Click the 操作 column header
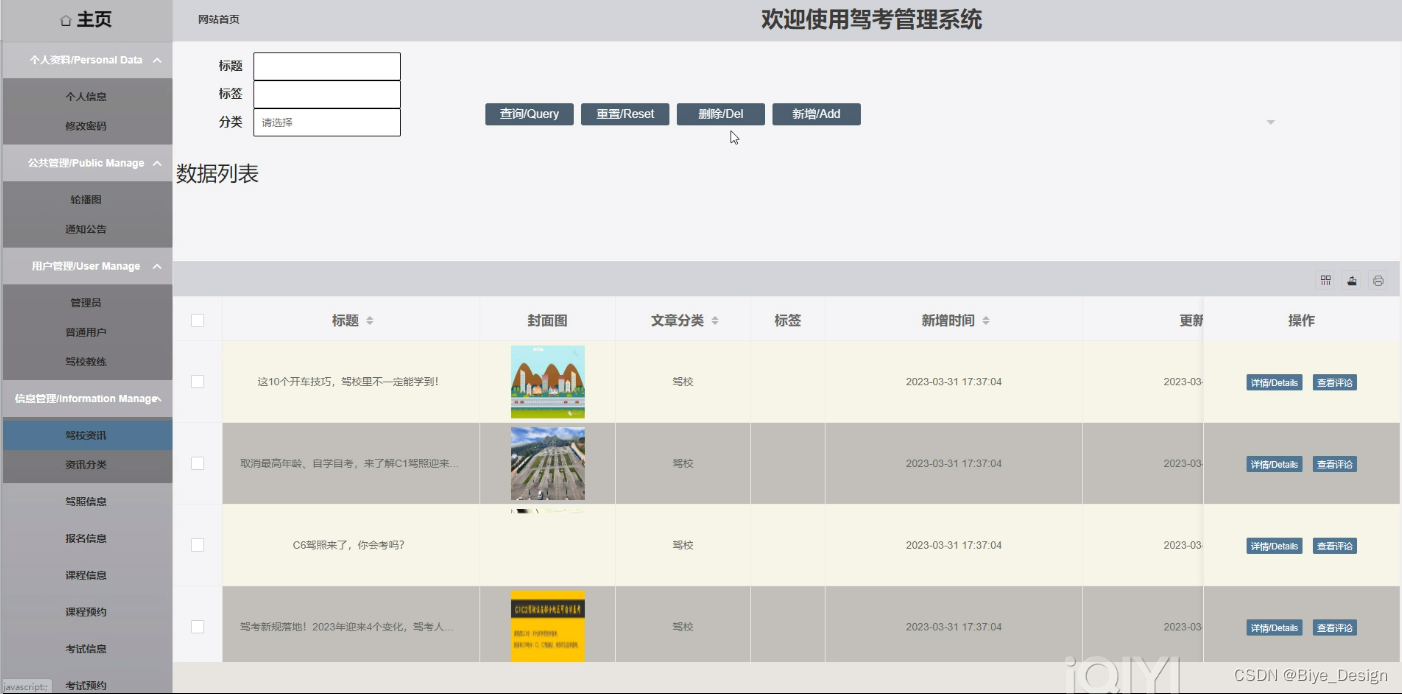1402x694 pixels. (x=1302, y=321)
